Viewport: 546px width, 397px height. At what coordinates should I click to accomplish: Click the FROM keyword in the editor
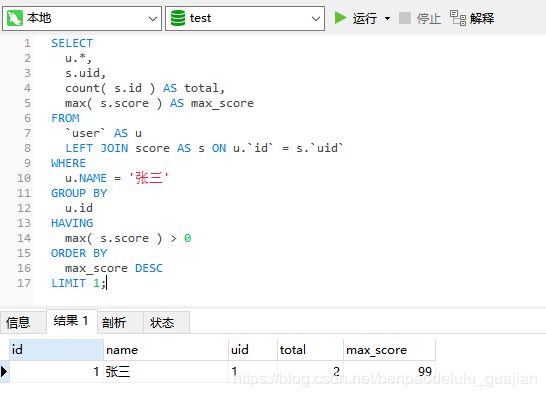click(65, 118)
